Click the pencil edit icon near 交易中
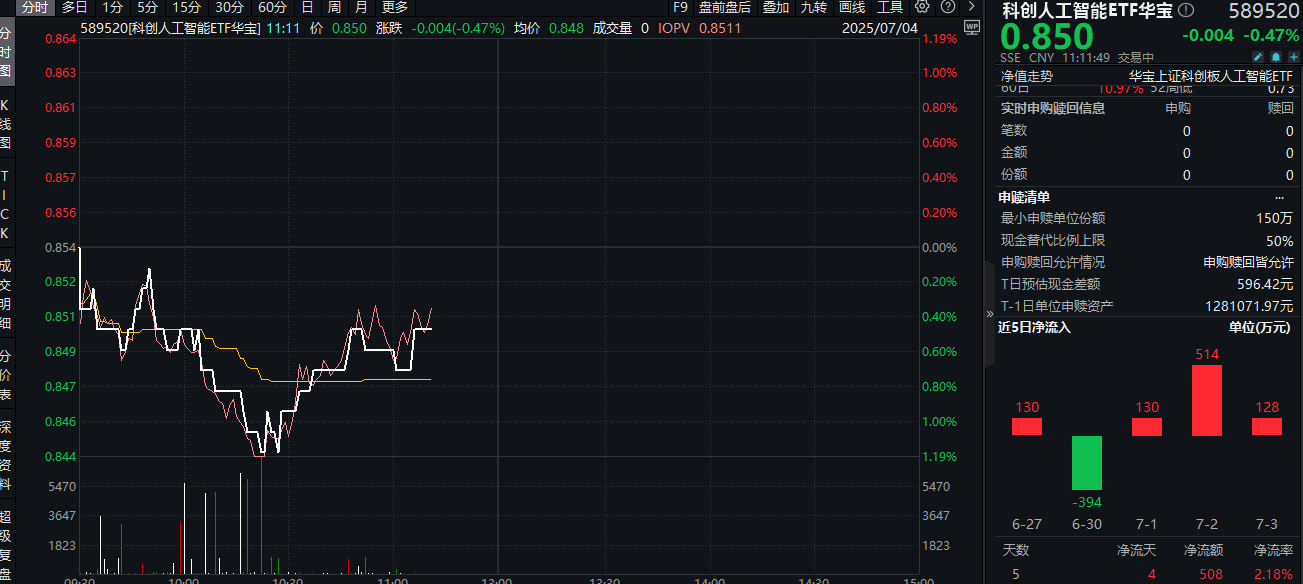The width and height of the screenshot is (1303, 584). pyautogui.click(x=1258, y=56)
